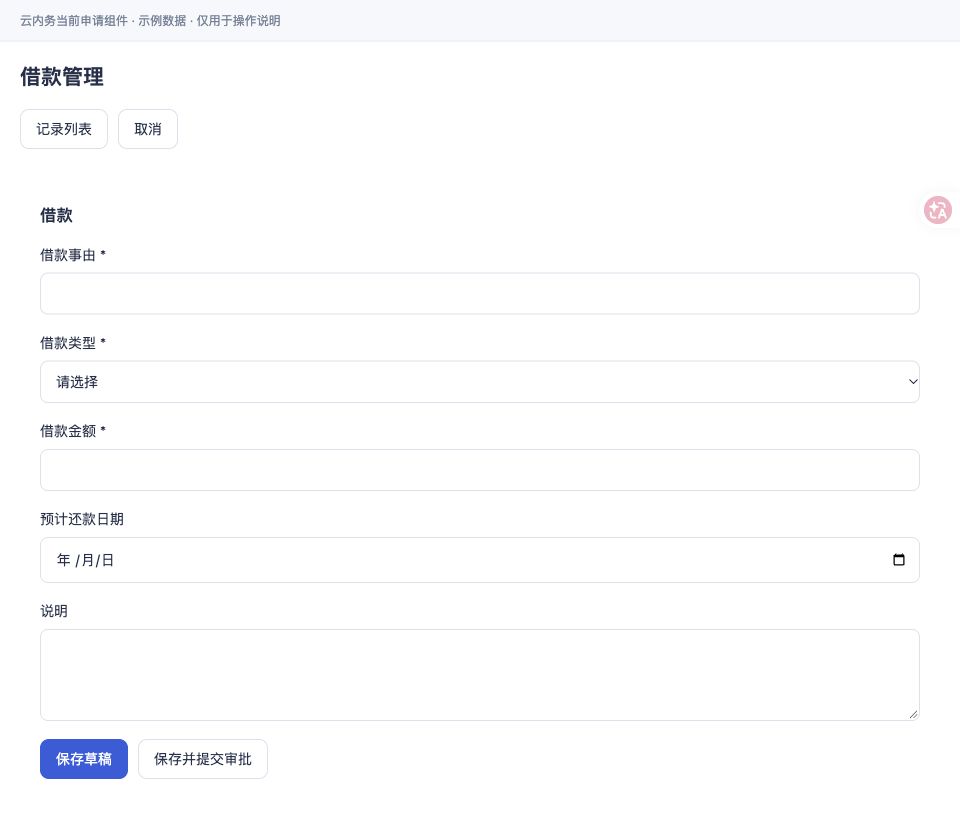The height and width of the screenshot is (837, 960).
Task: Click the pink translate floating icon
Action: coord(937,210)
